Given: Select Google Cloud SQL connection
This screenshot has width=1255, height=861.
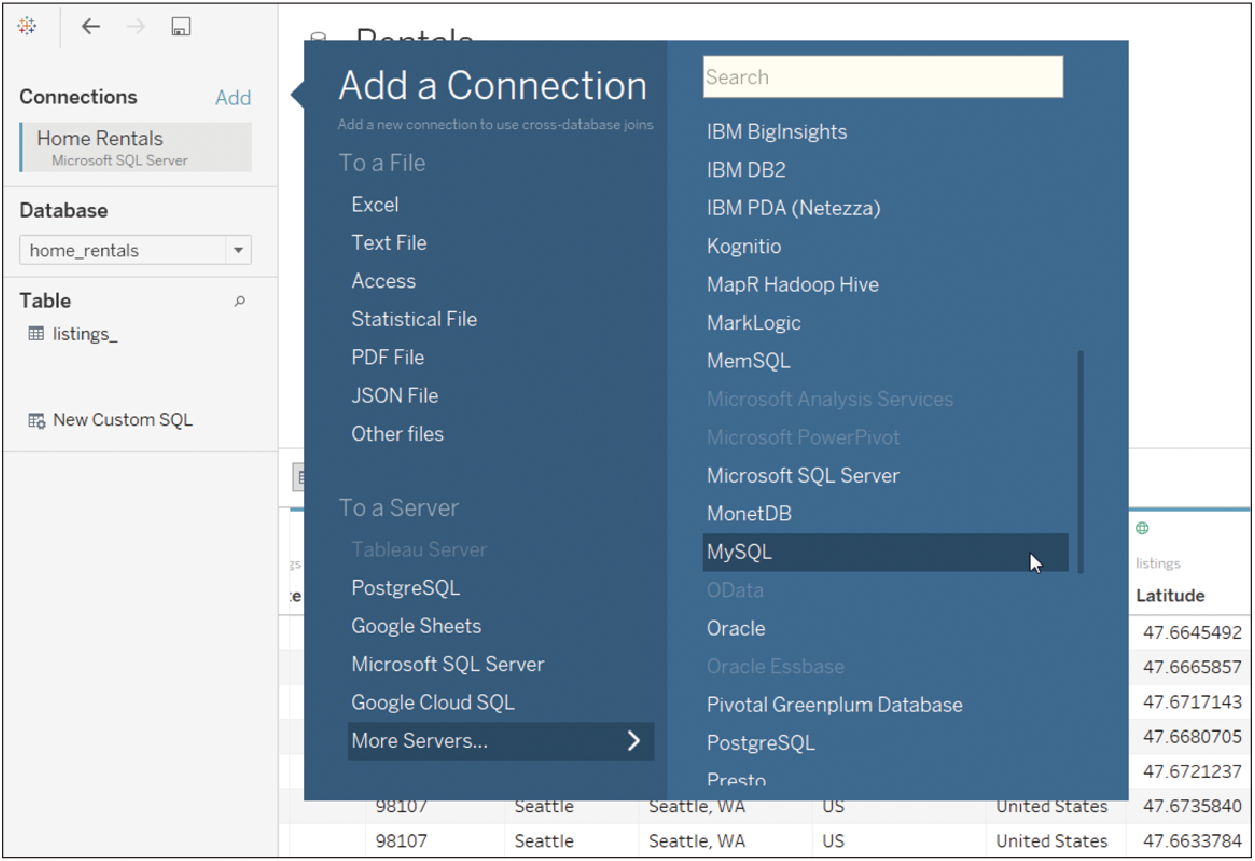Looking at the screenshot, I should pos(433,702).
